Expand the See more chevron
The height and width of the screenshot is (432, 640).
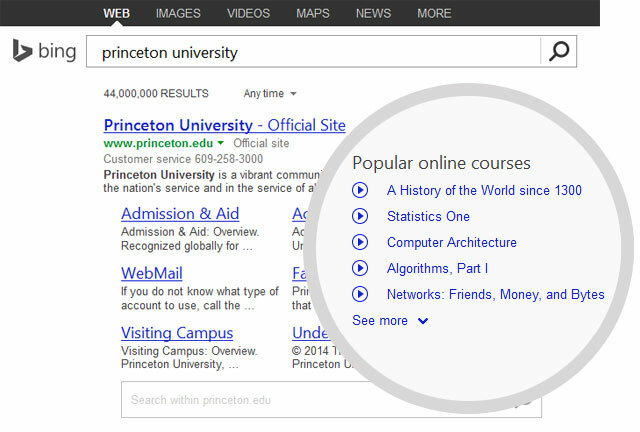click(x=423, y=321)
